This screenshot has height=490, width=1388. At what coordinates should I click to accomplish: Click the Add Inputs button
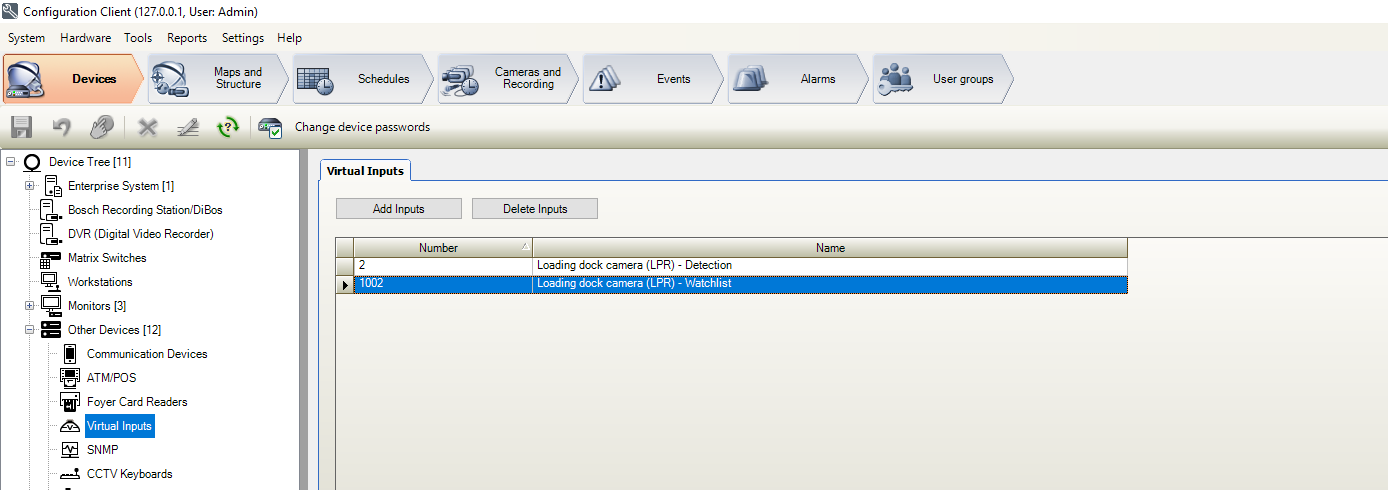(398, 209)
